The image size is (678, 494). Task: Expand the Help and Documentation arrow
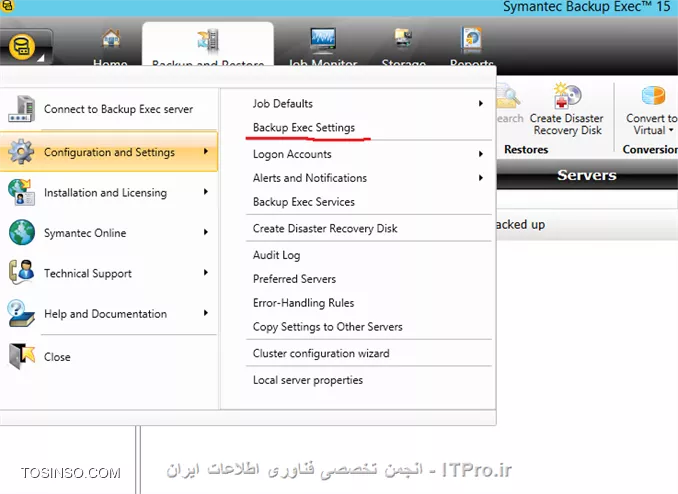[206, 313]
